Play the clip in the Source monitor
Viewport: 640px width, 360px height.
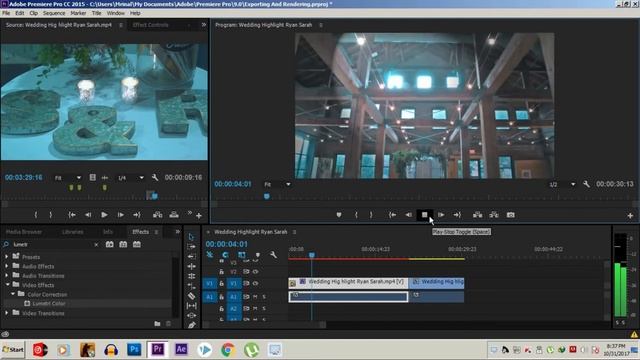point(104,215)
